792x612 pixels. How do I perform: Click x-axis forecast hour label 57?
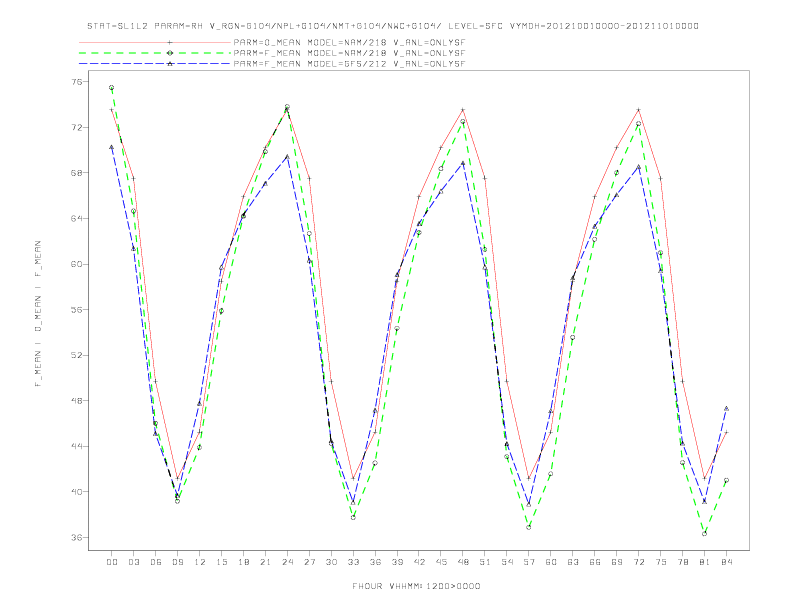(529, 562)
